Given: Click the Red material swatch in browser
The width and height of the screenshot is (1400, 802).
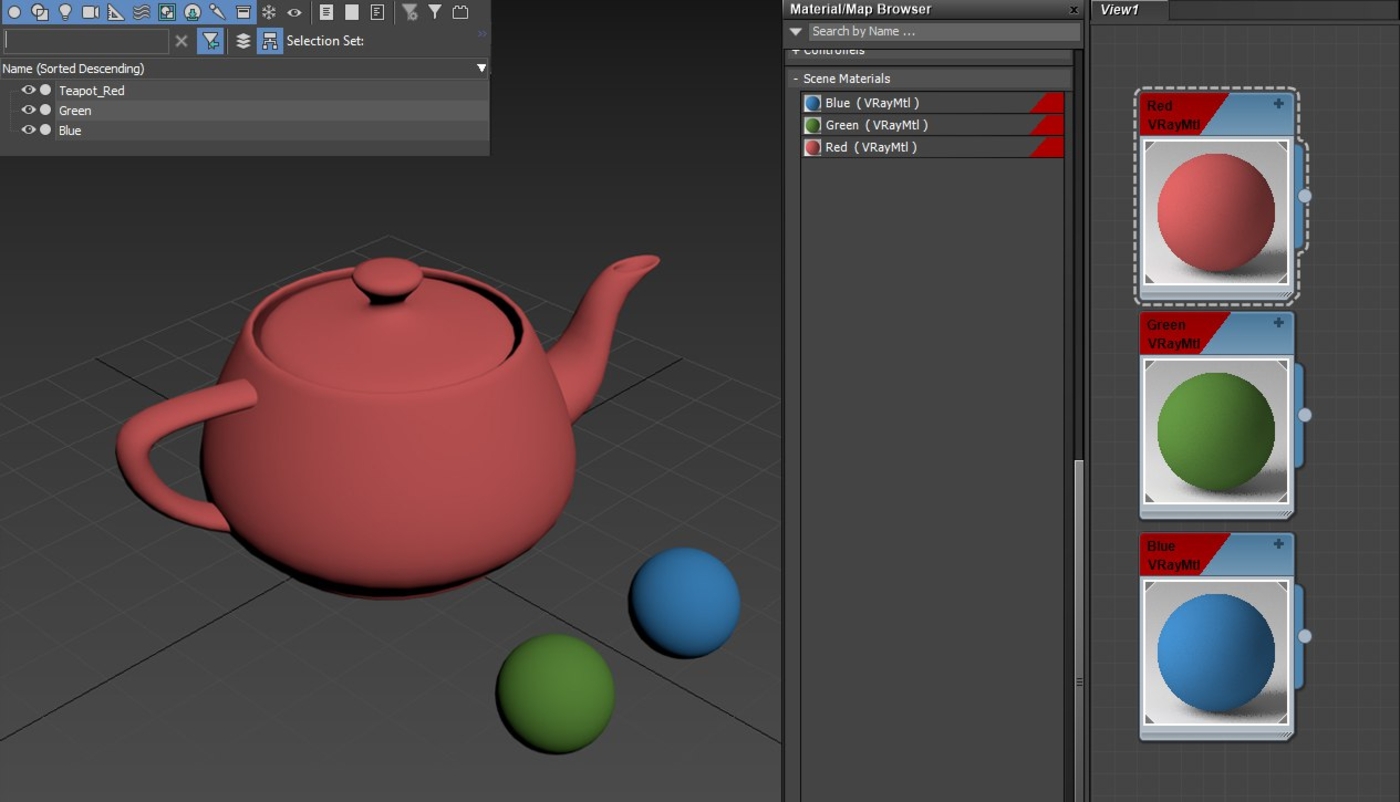Looking at the screenshot, I should pos(813,147).
